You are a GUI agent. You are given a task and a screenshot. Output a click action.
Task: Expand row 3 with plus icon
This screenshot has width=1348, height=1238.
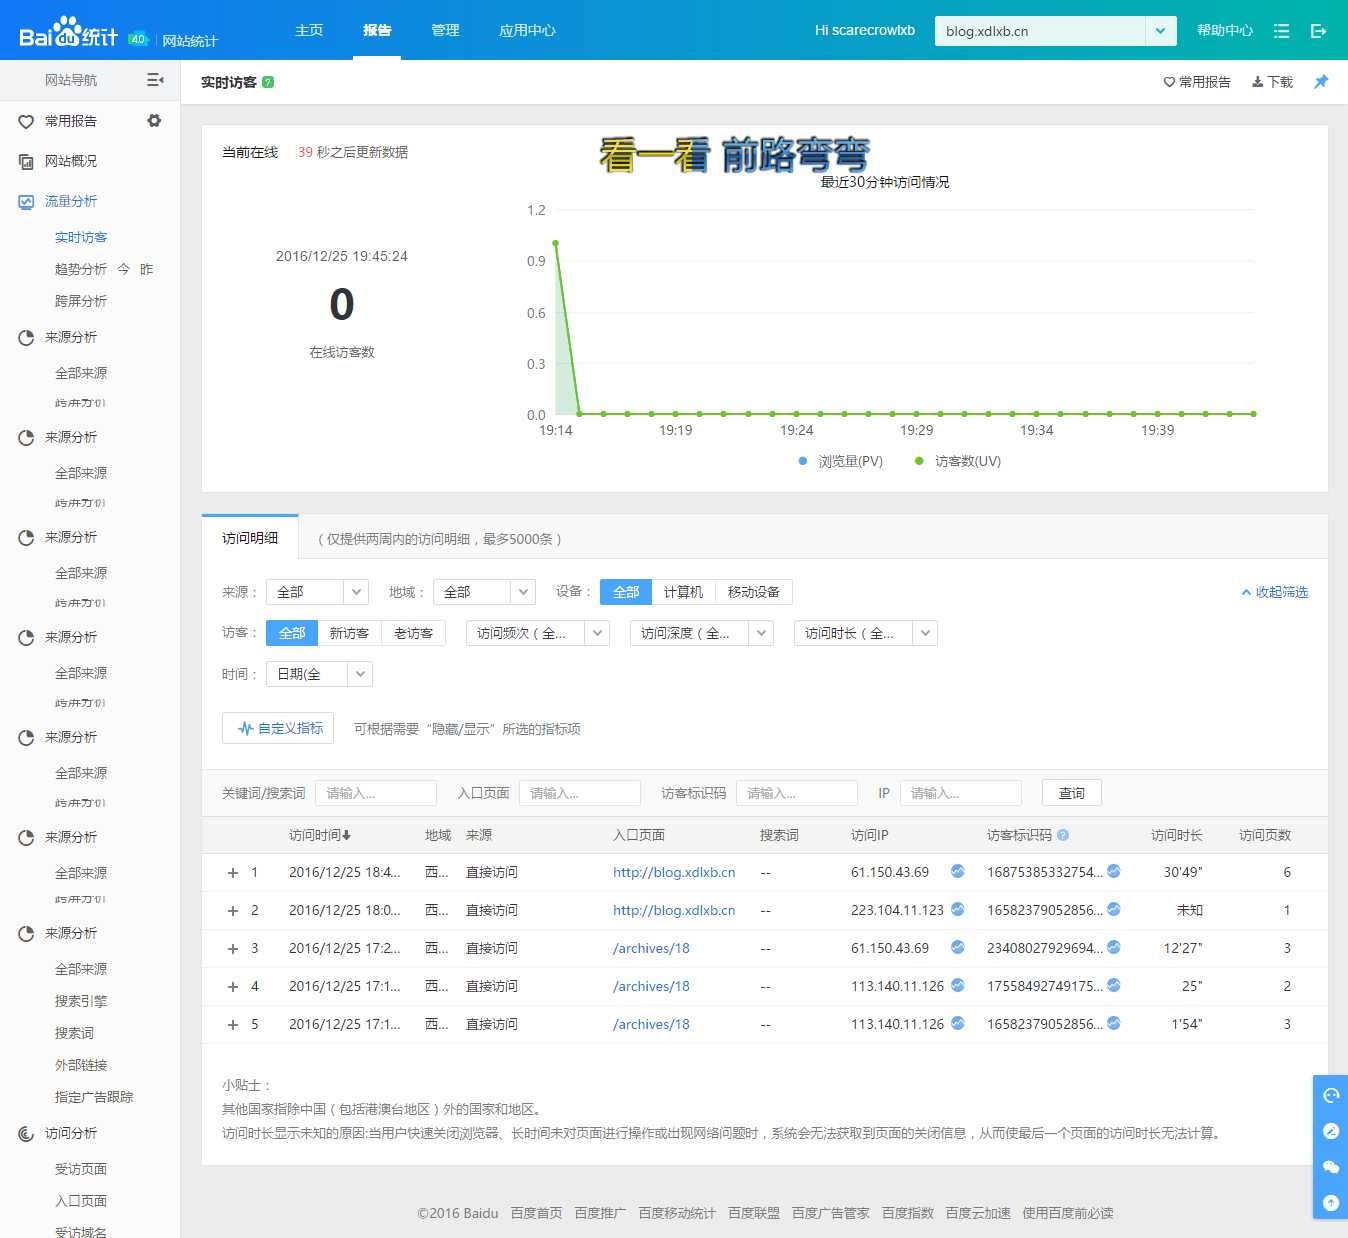[233, 949]
